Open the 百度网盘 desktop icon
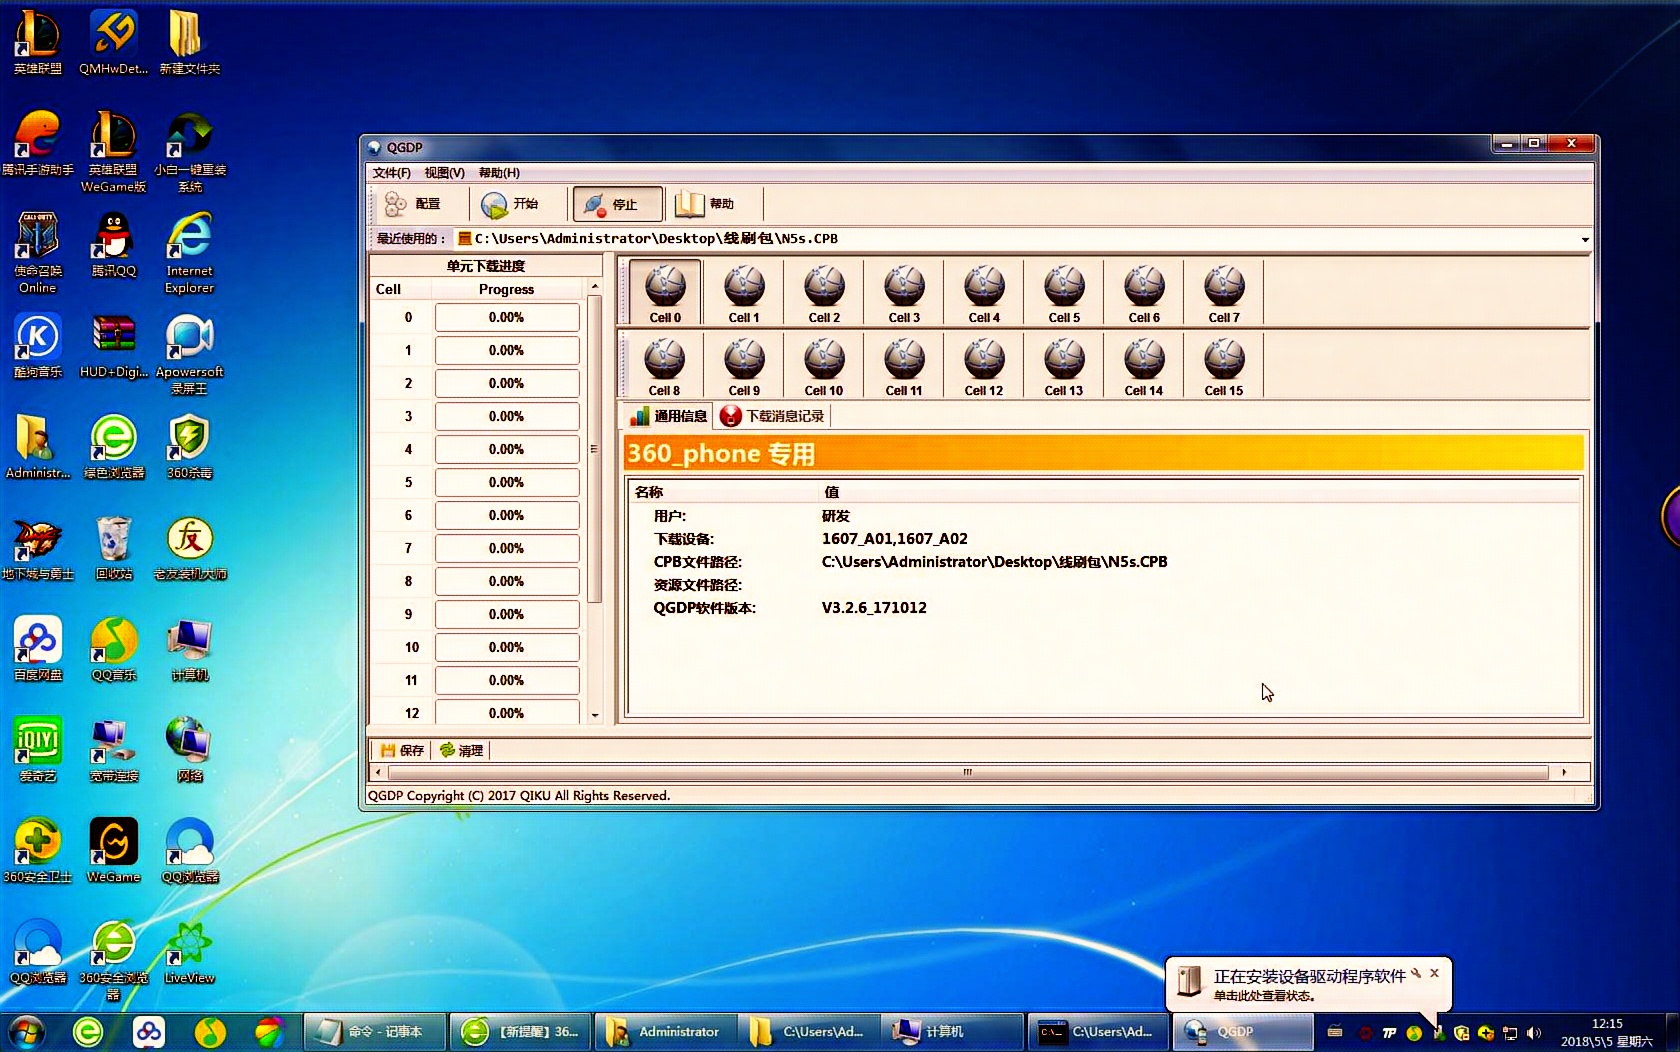1680x1052 pixels. click(37, 649)
